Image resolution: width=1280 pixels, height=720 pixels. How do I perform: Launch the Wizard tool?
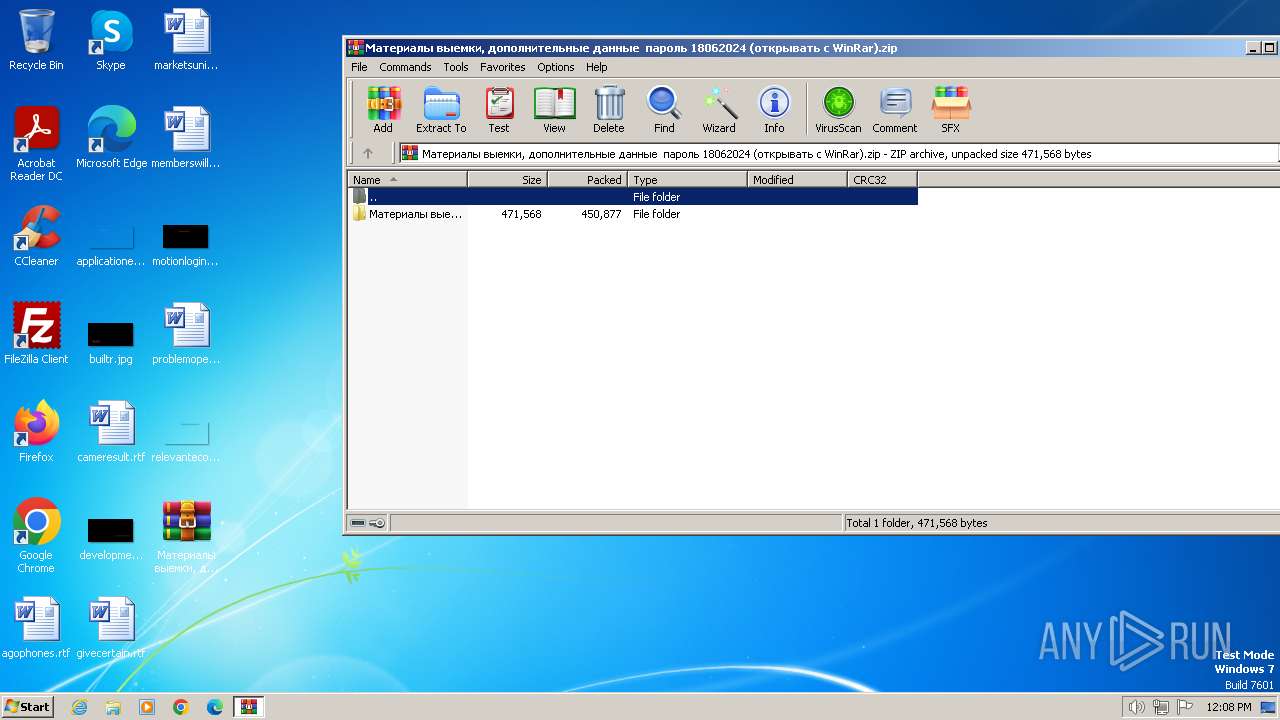pyautogui.click(x=719, y=109)
